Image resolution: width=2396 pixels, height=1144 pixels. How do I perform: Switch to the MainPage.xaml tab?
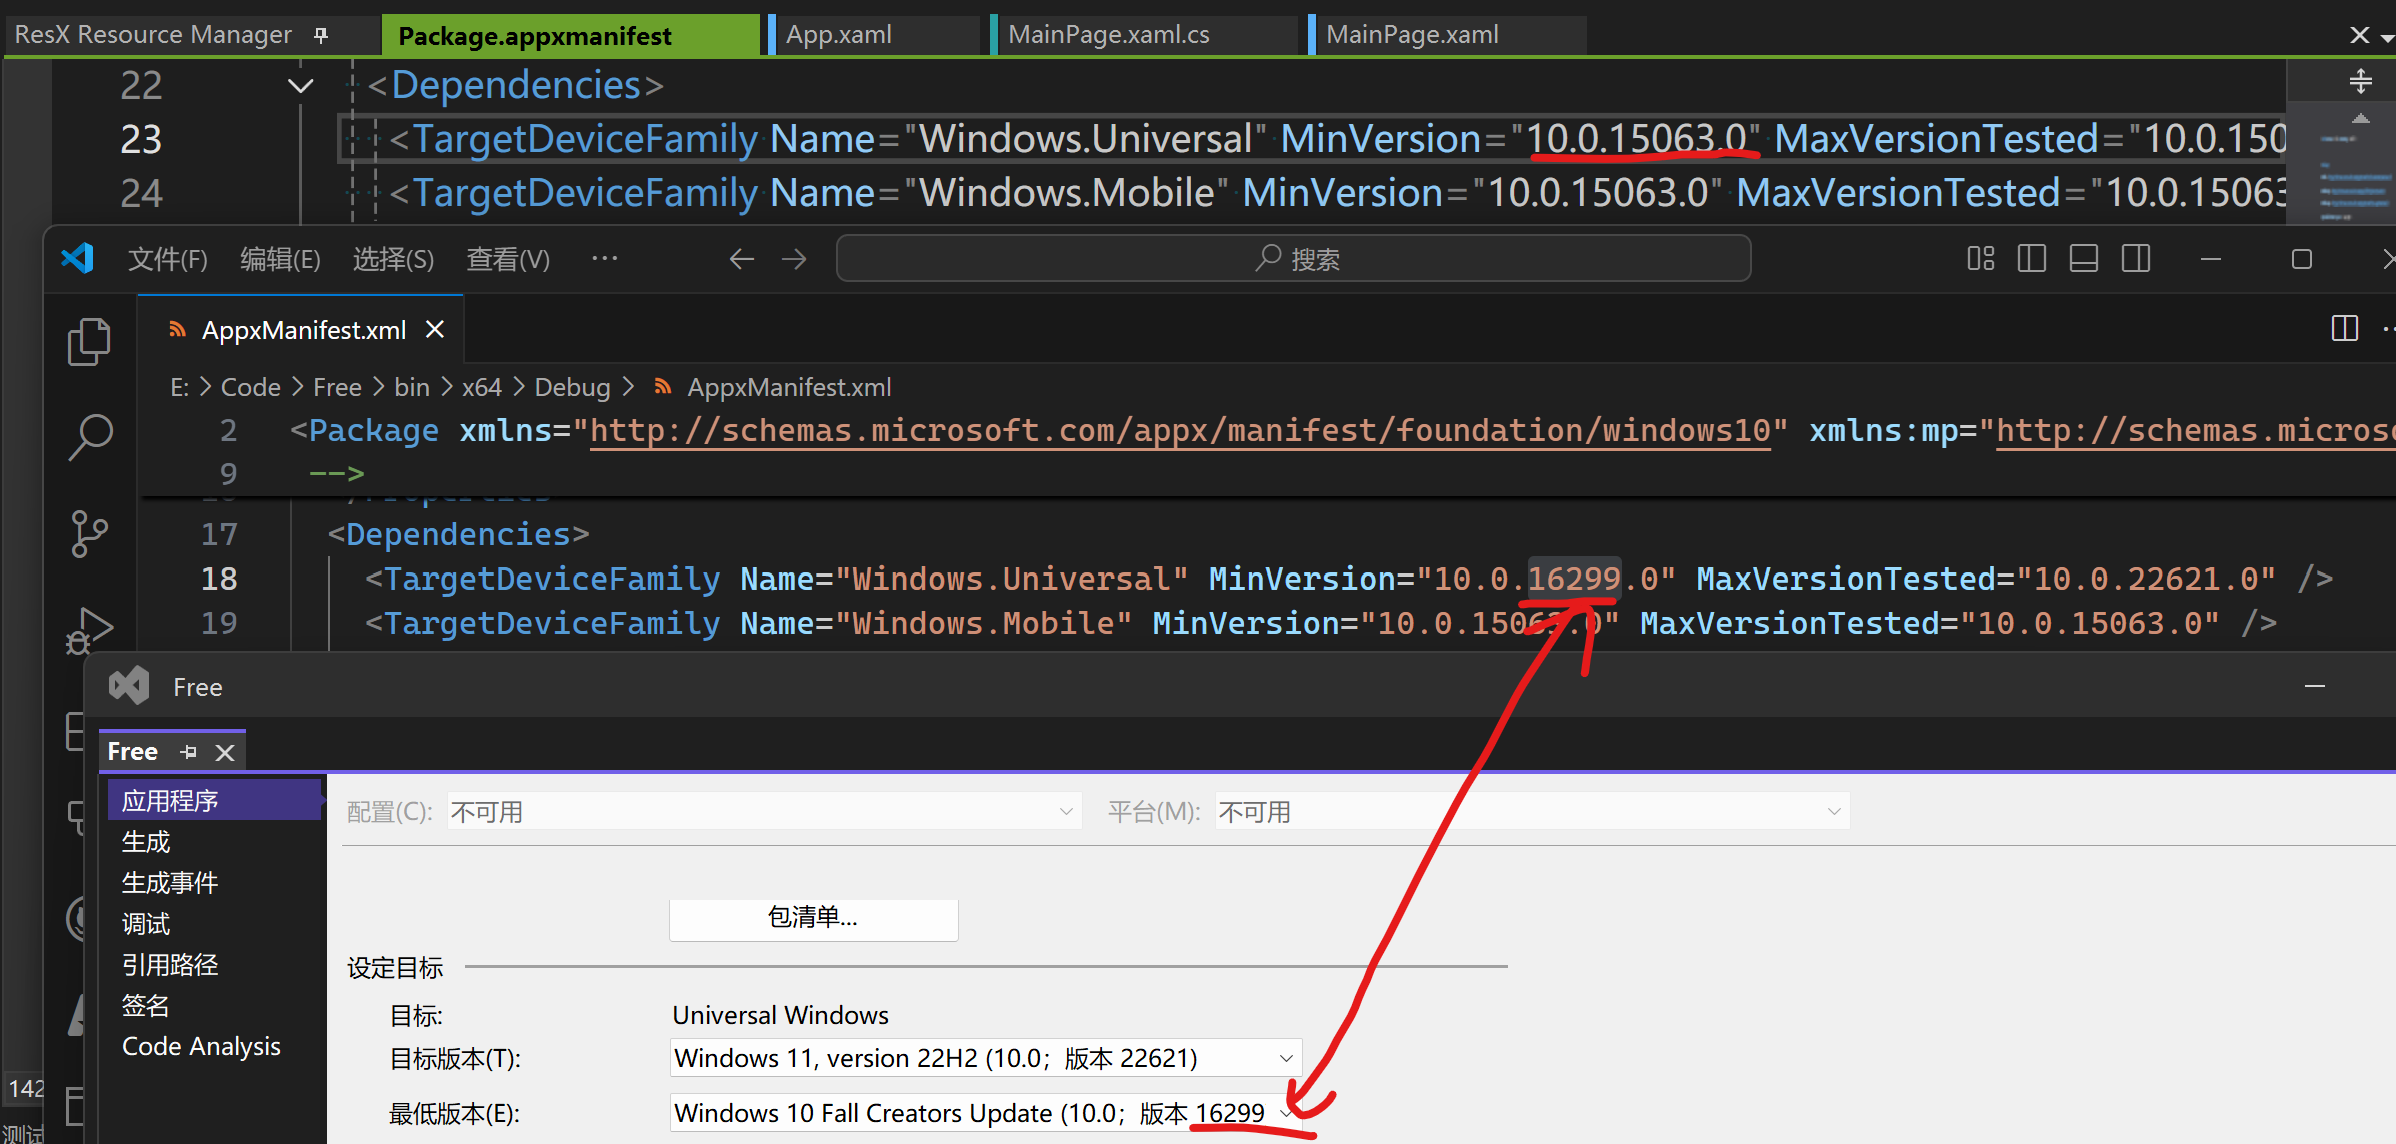(x=1411, y=33)
